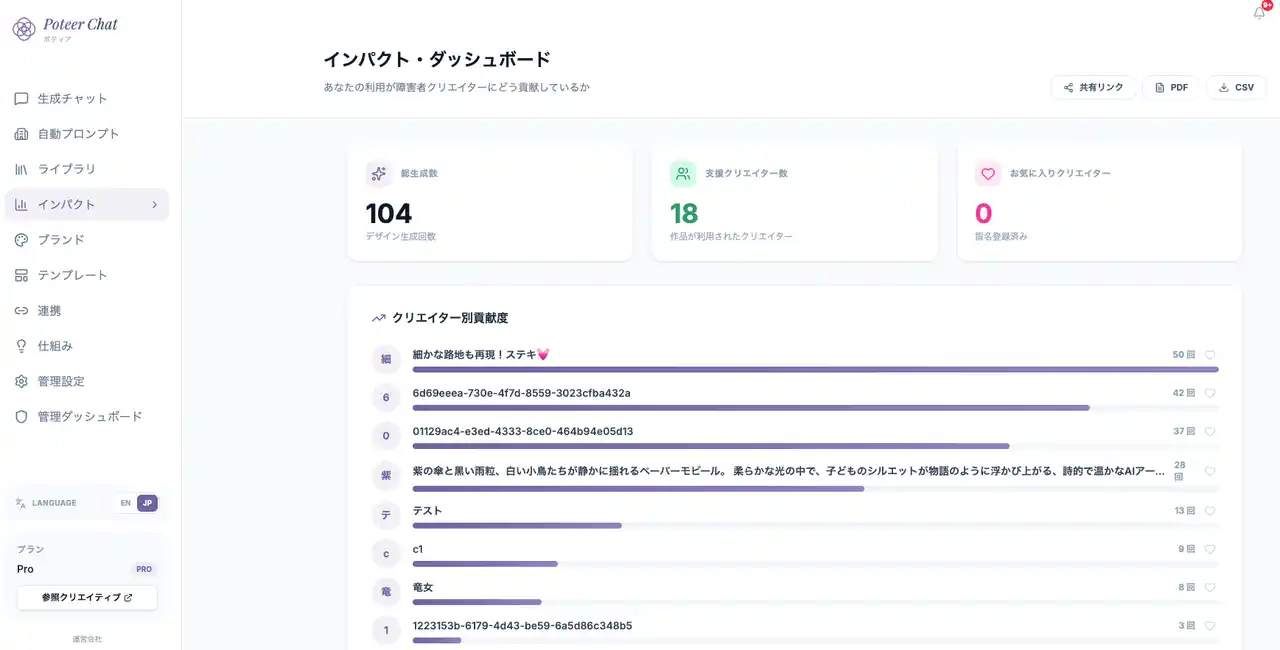This screenshot has width=1280, height=650.
Task: Expand the インパクト menu chevron
Action: (x=154, y=205)
